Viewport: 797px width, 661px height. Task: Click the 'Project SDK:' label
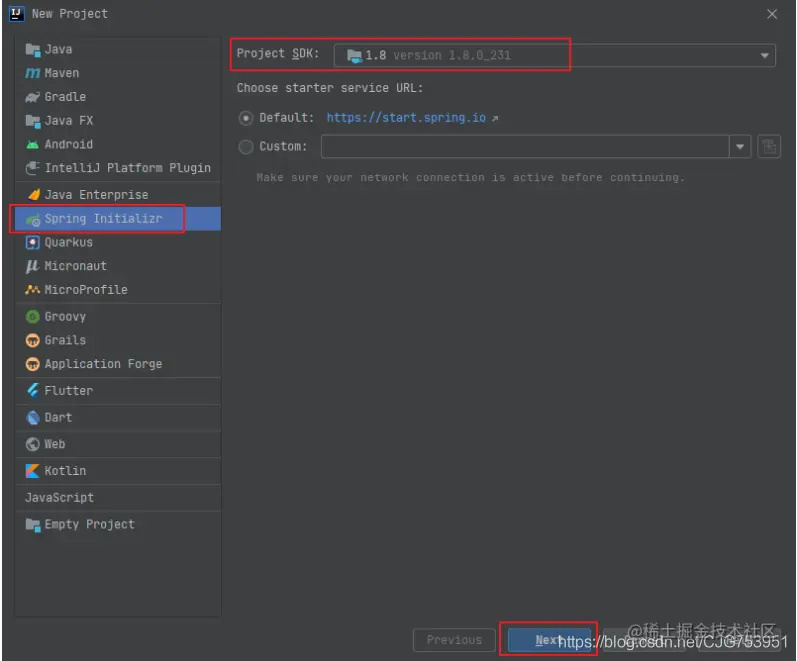(278, 53)
